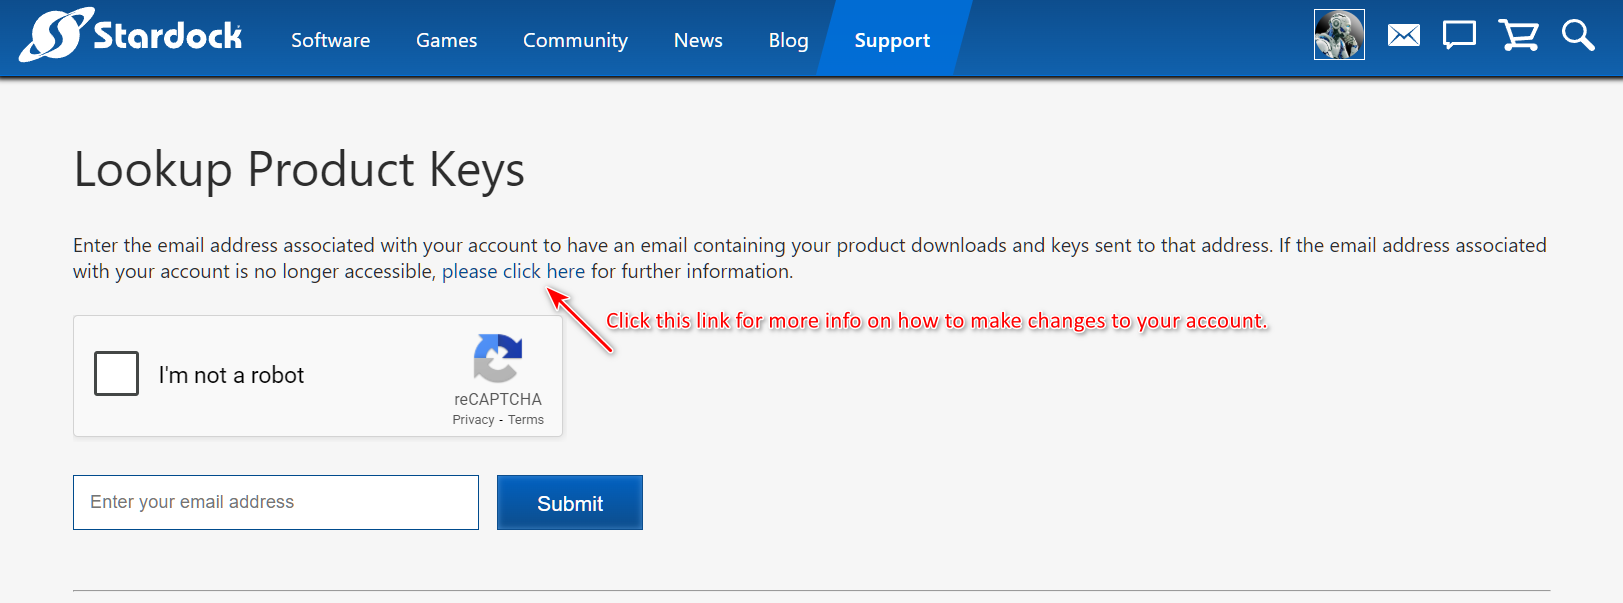The height and width of the screenshot is (603, 1623).
Task: Focus the email address input field
Action: 276,502
